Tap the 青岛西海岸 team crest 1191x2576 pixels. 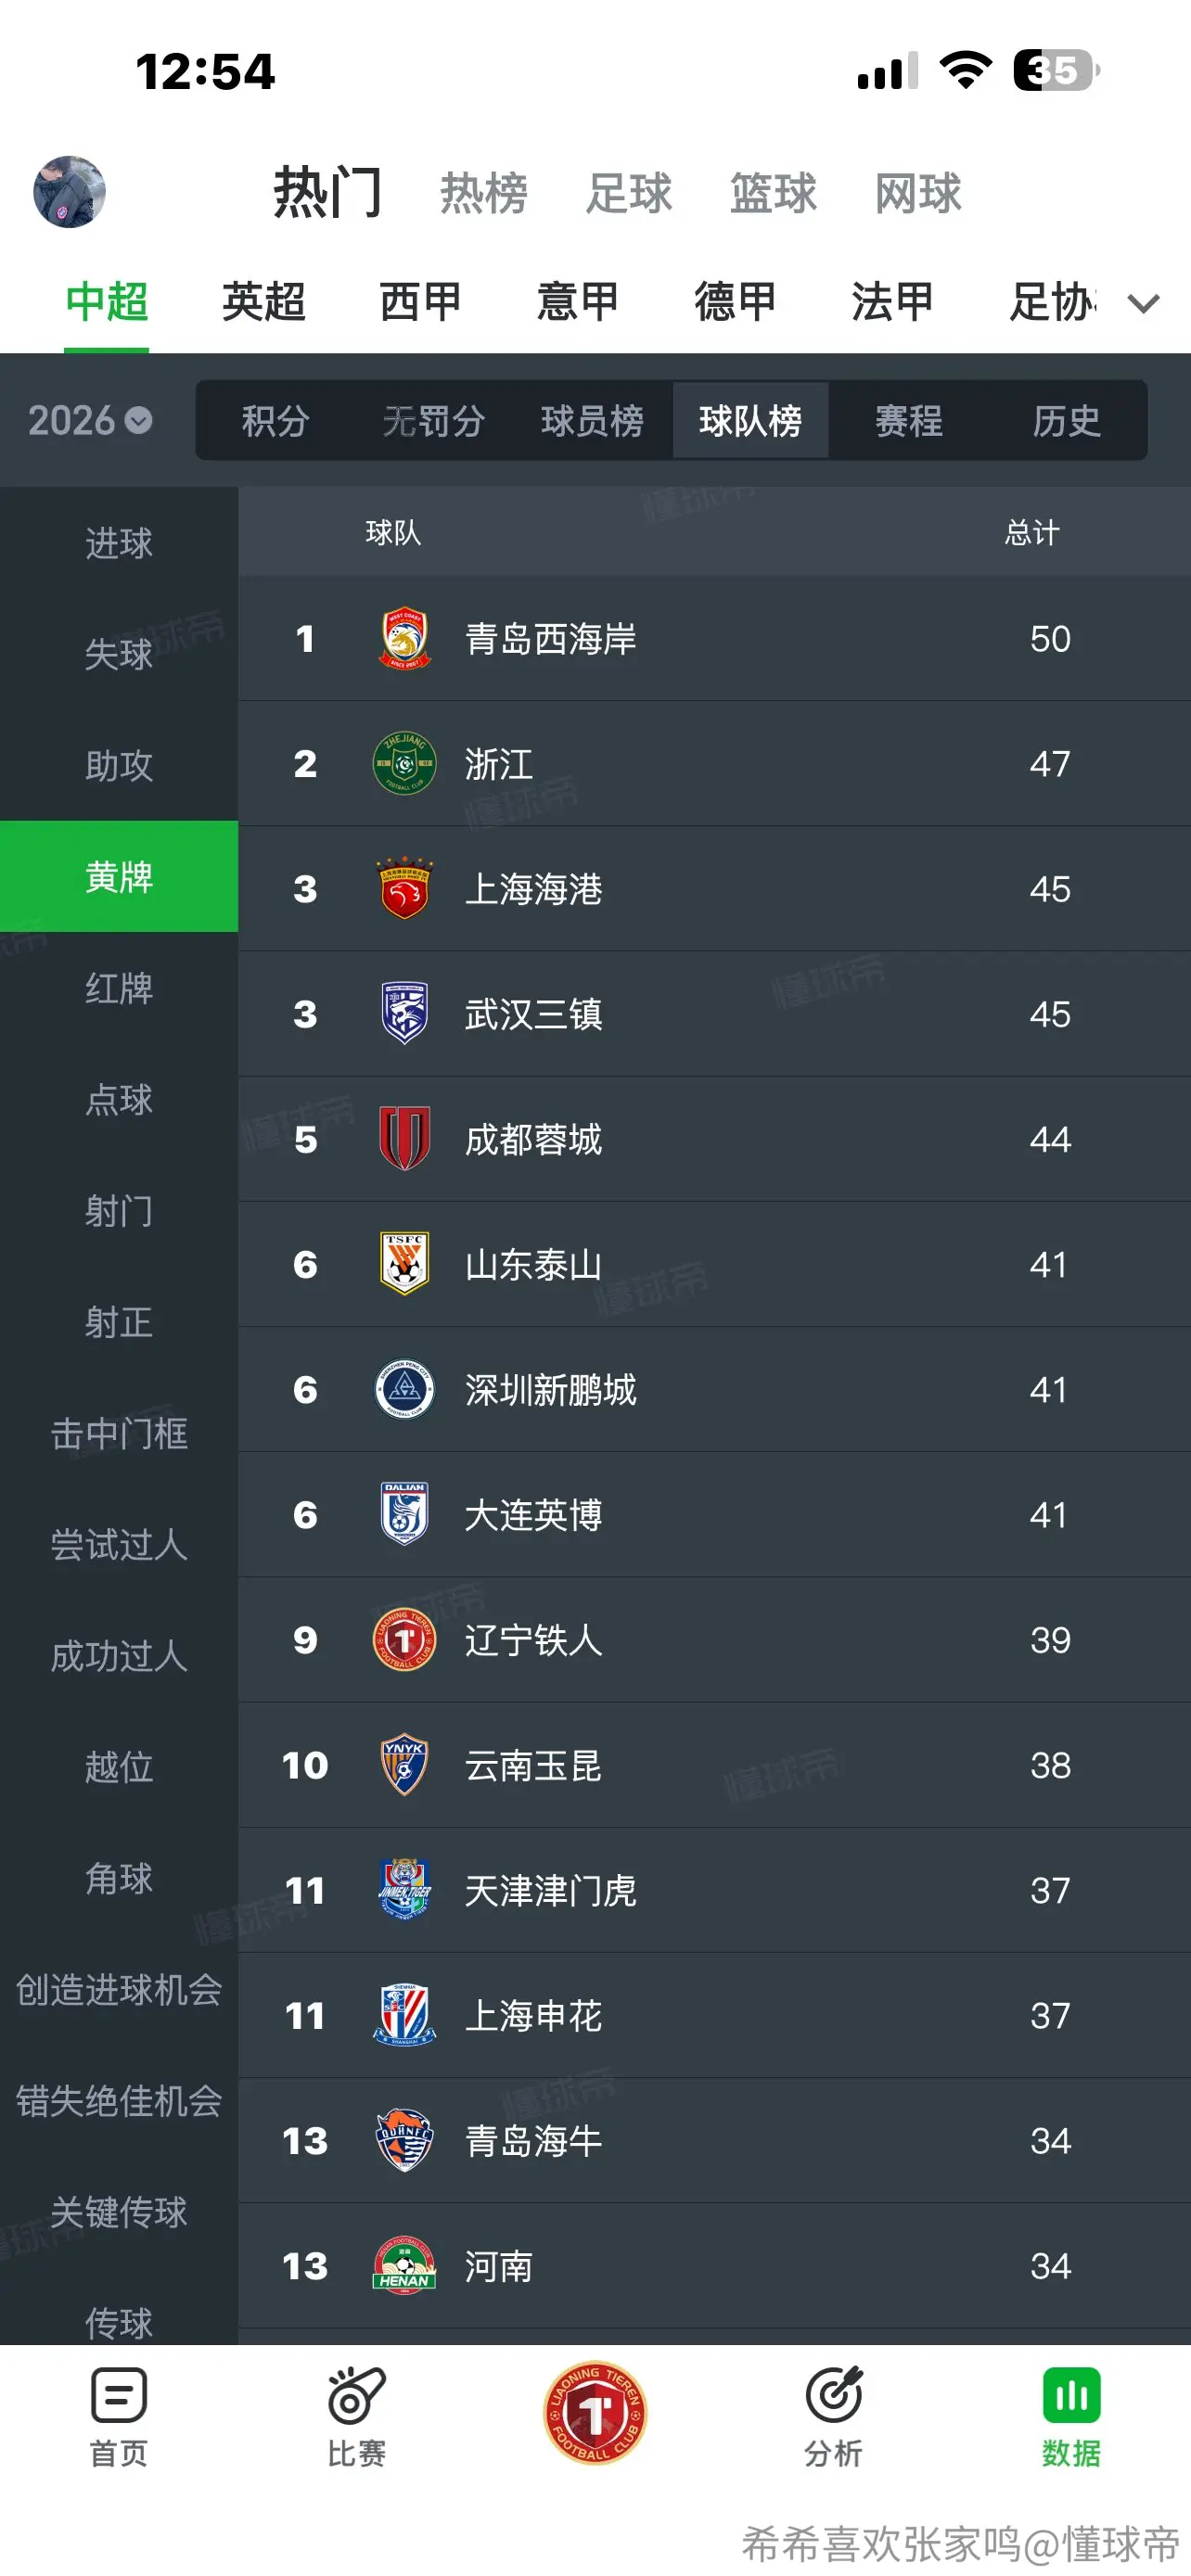(x=405, y=639)
